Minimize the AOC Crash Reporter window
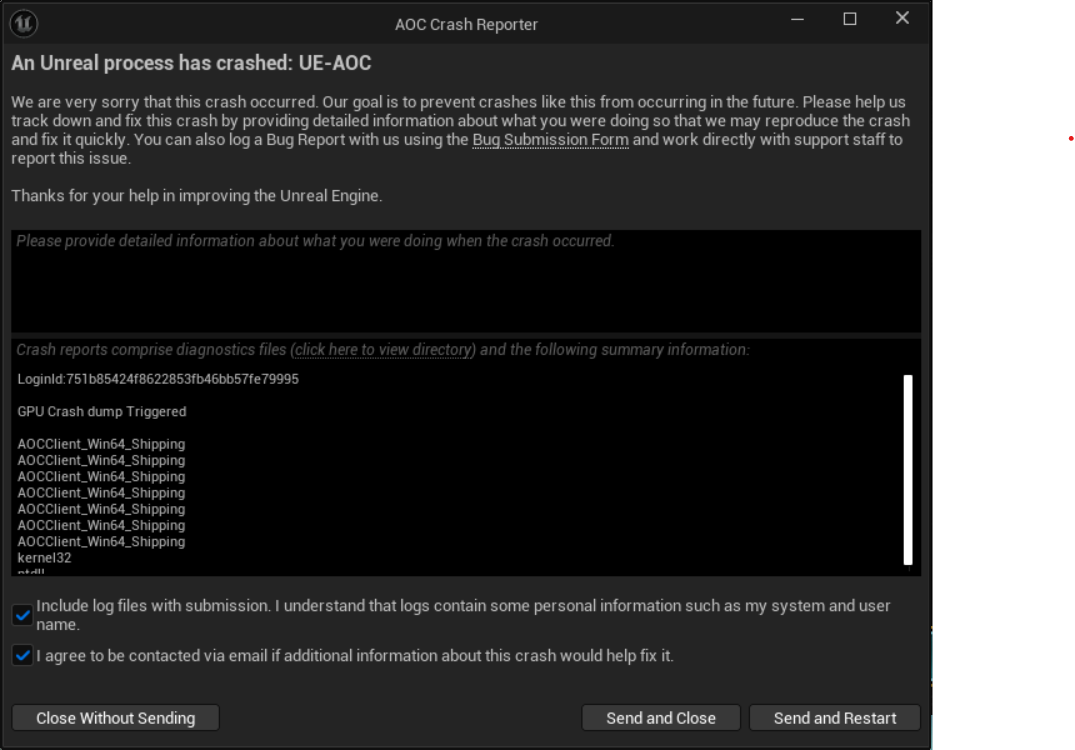 pyautogui.click(x=797, y=19)
